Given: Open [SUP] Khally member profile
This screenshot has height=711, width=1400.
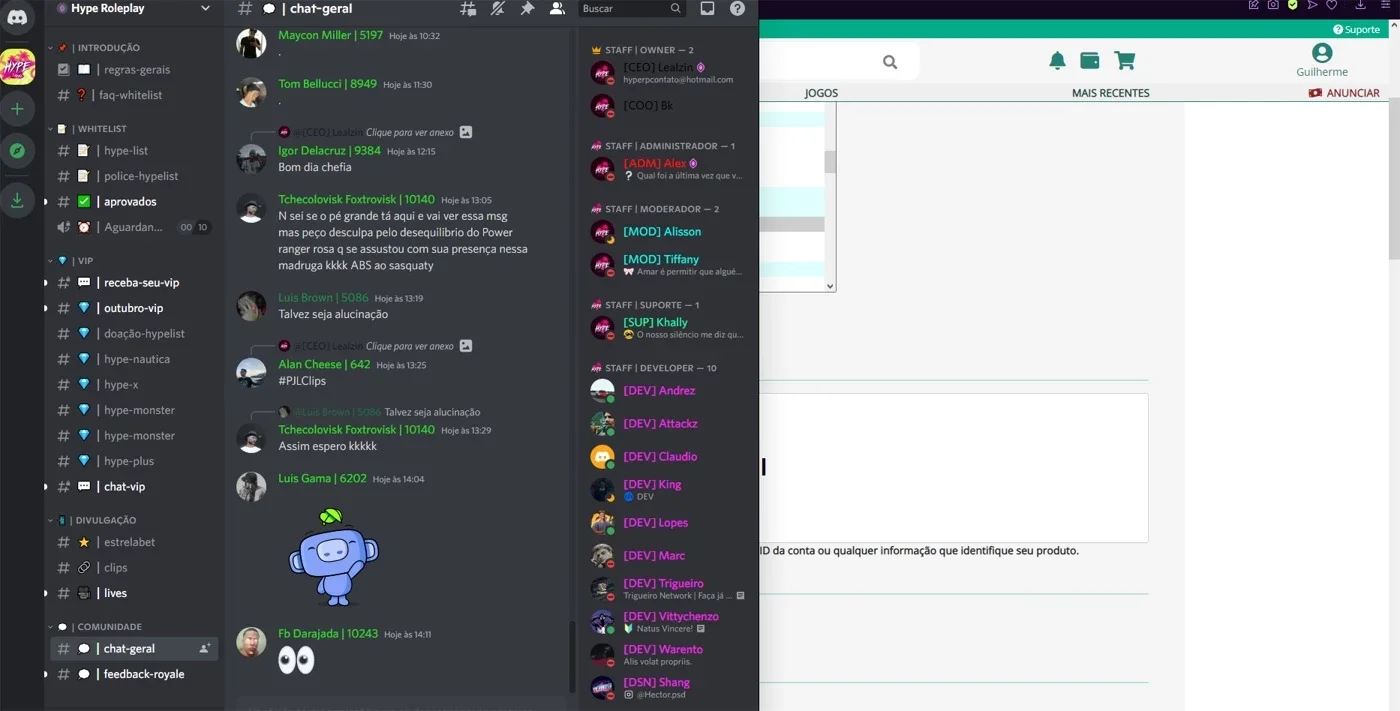Looking at the screenshot, I should [x=667, y=328].
